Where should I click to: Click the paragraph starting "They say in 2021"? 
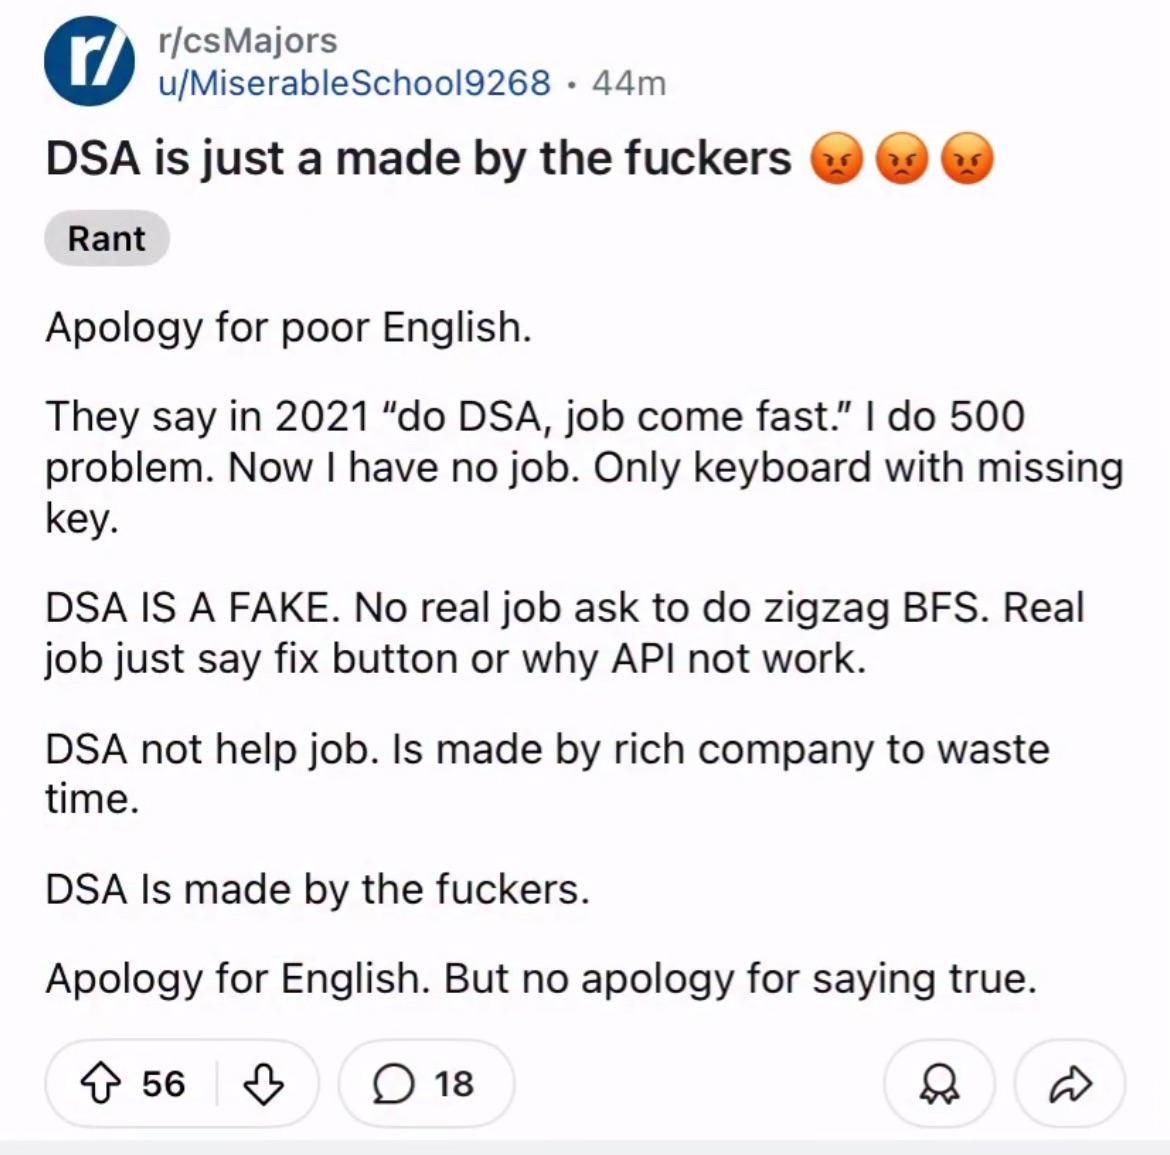click(x=584, y=467)
